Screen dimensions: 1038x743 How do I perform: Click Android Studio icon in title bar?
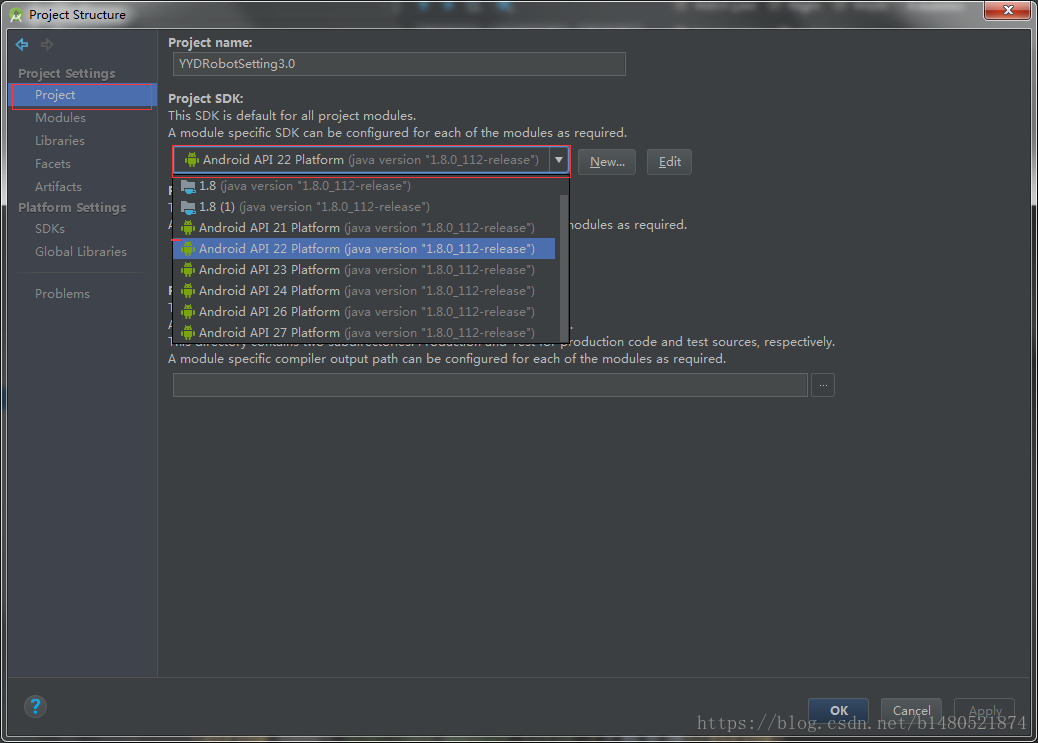(16, 15)
